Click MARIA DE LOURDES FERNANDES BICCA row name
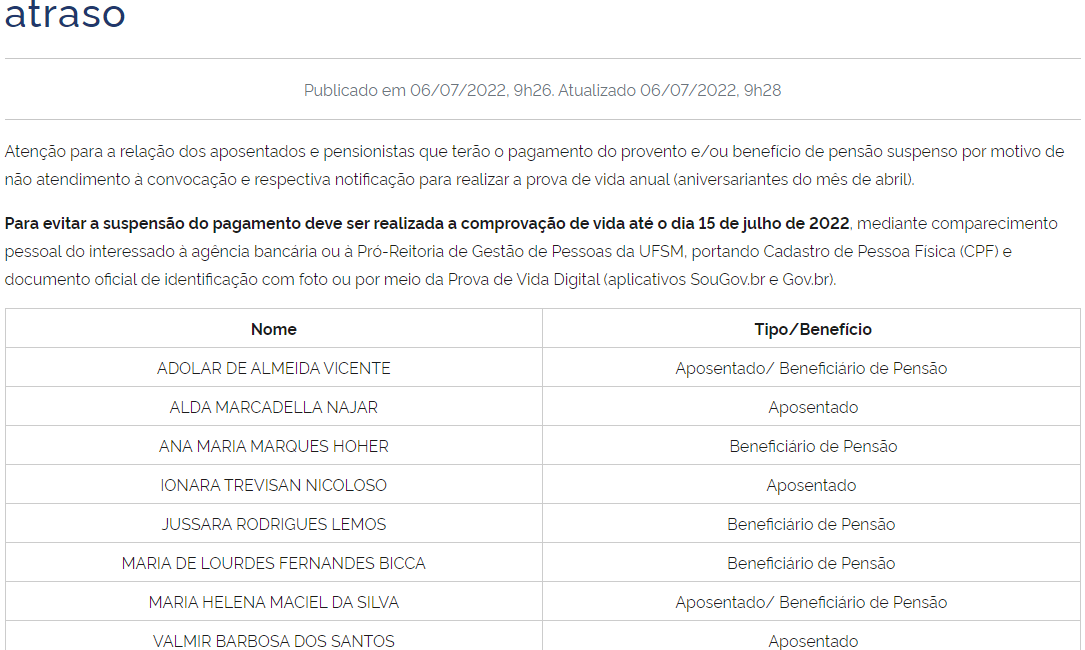 (273, 563)
